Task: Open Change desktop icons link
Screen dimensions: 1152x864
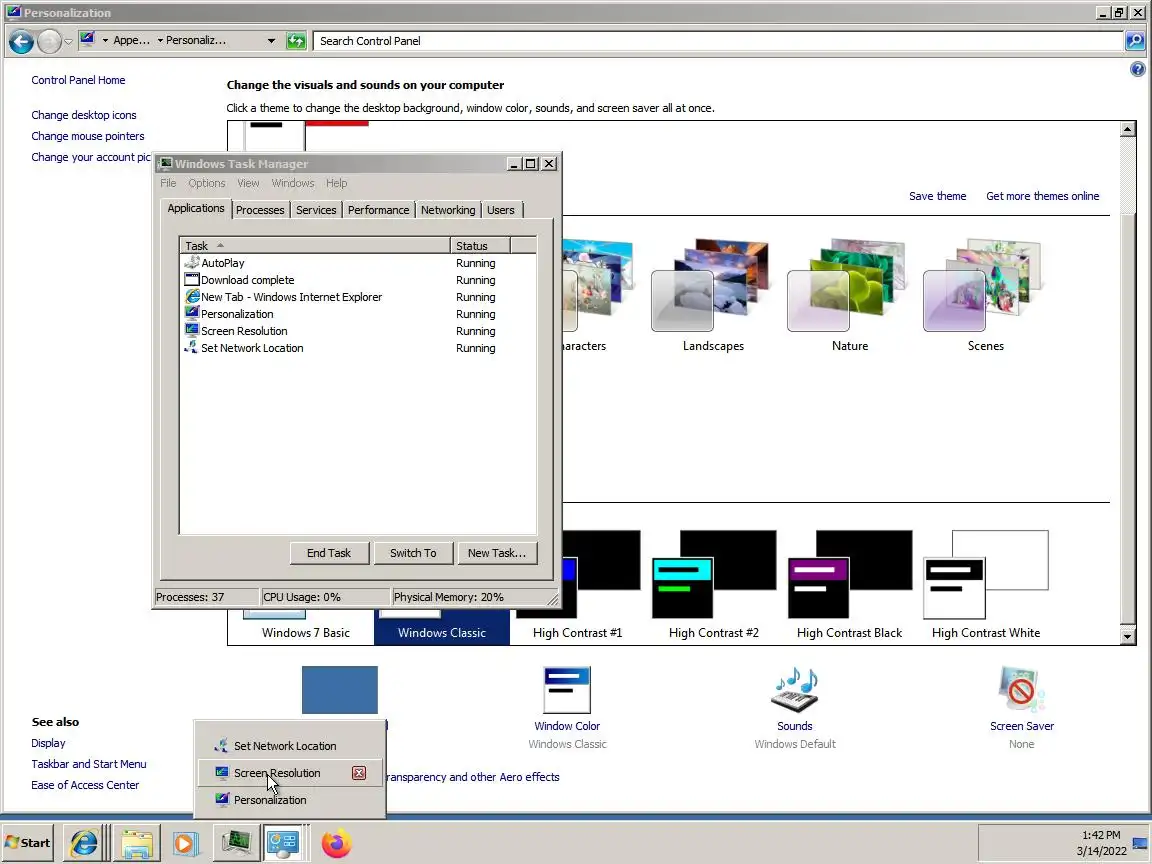Action: [x=84, y=115]
